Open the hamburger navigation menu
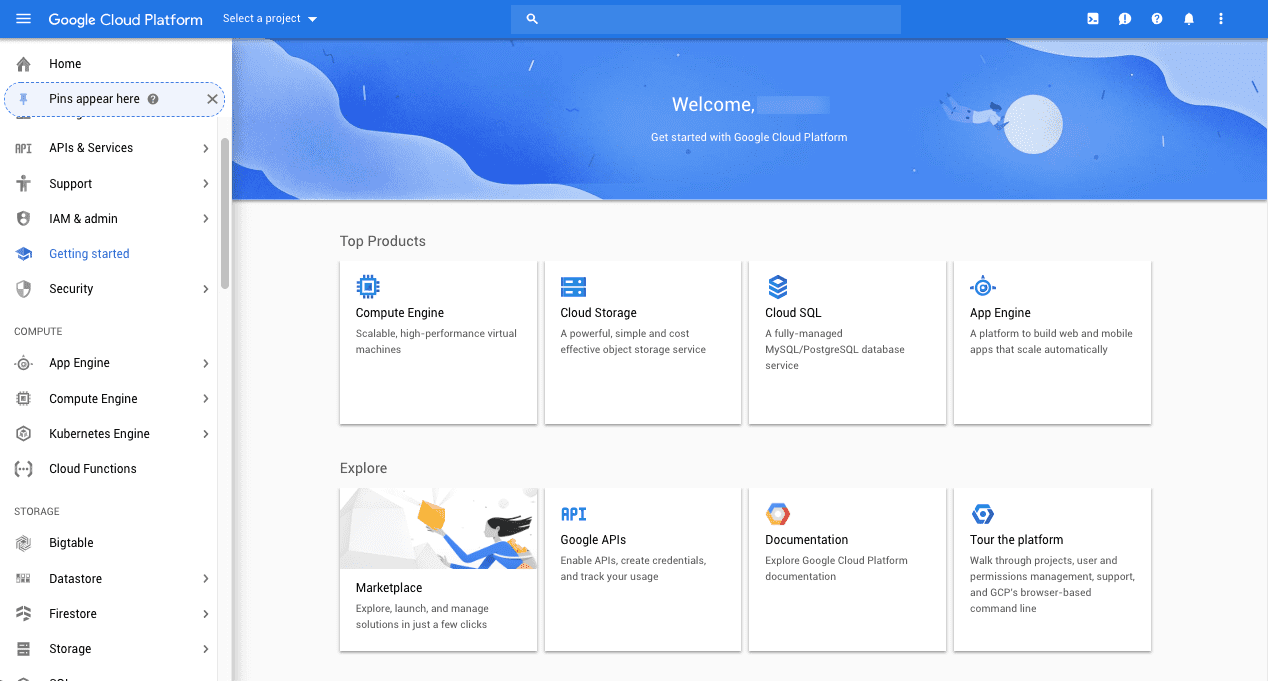1268x681 pixels. (x=23, y=19)
